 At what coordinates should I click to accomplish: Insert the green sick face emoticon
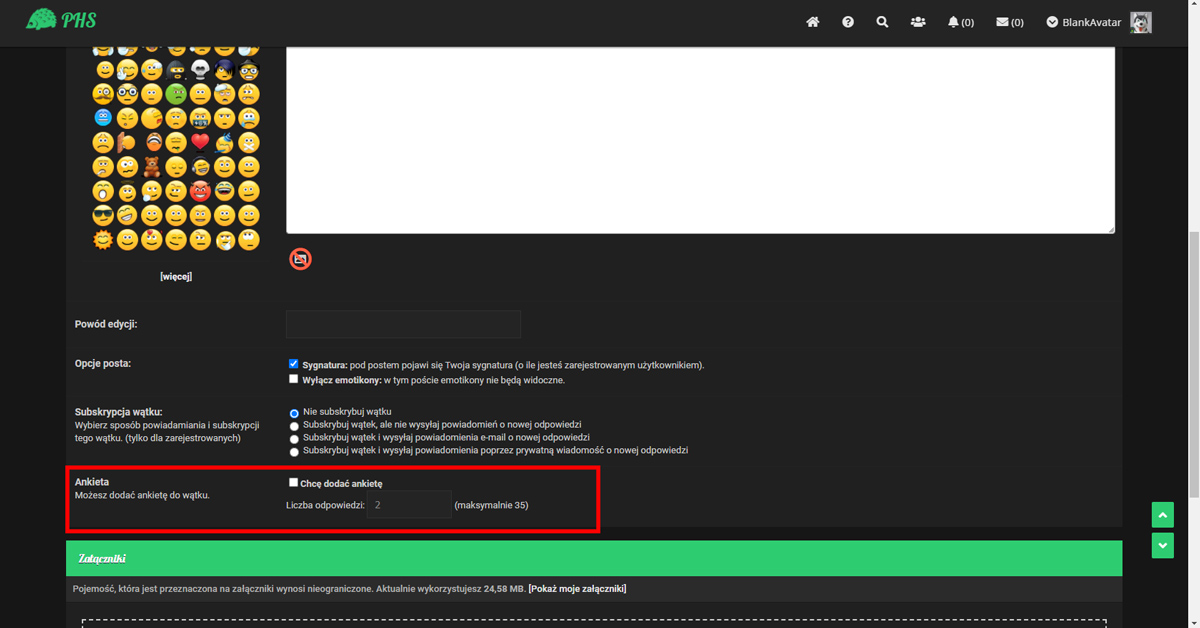tap(176, 94)
